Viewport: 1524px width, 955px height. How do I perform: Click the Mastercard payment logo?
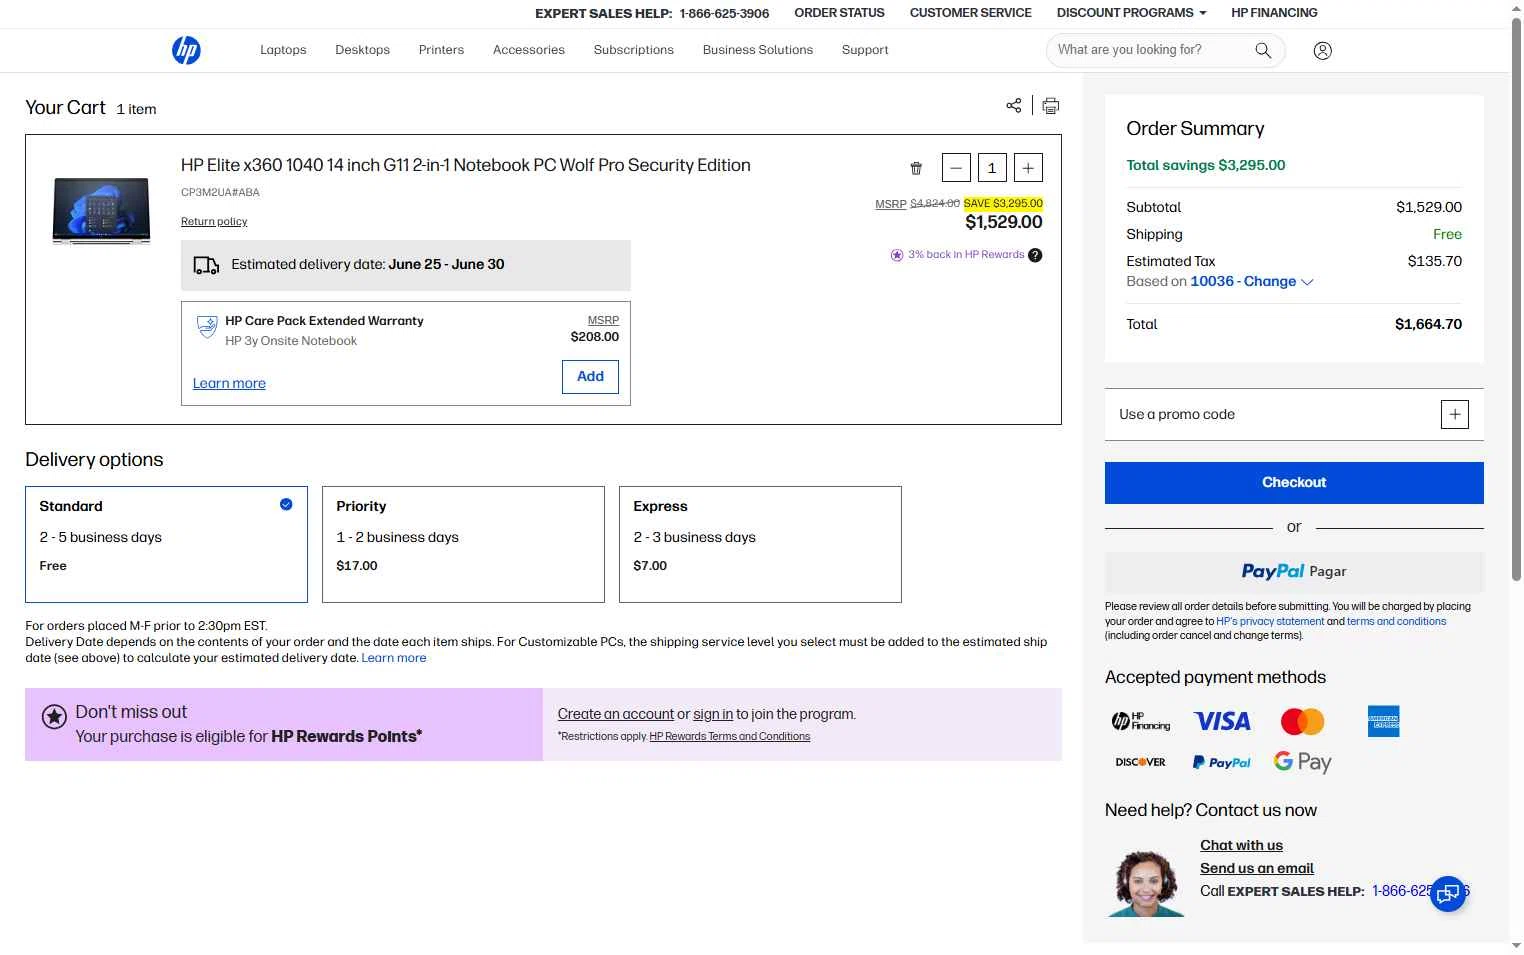(1302, 721)
